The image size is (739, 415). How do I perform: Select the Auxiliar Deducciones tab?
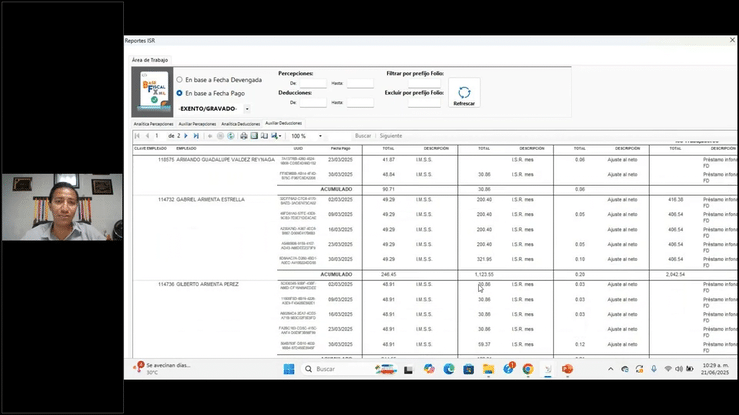tap(283, 123)
